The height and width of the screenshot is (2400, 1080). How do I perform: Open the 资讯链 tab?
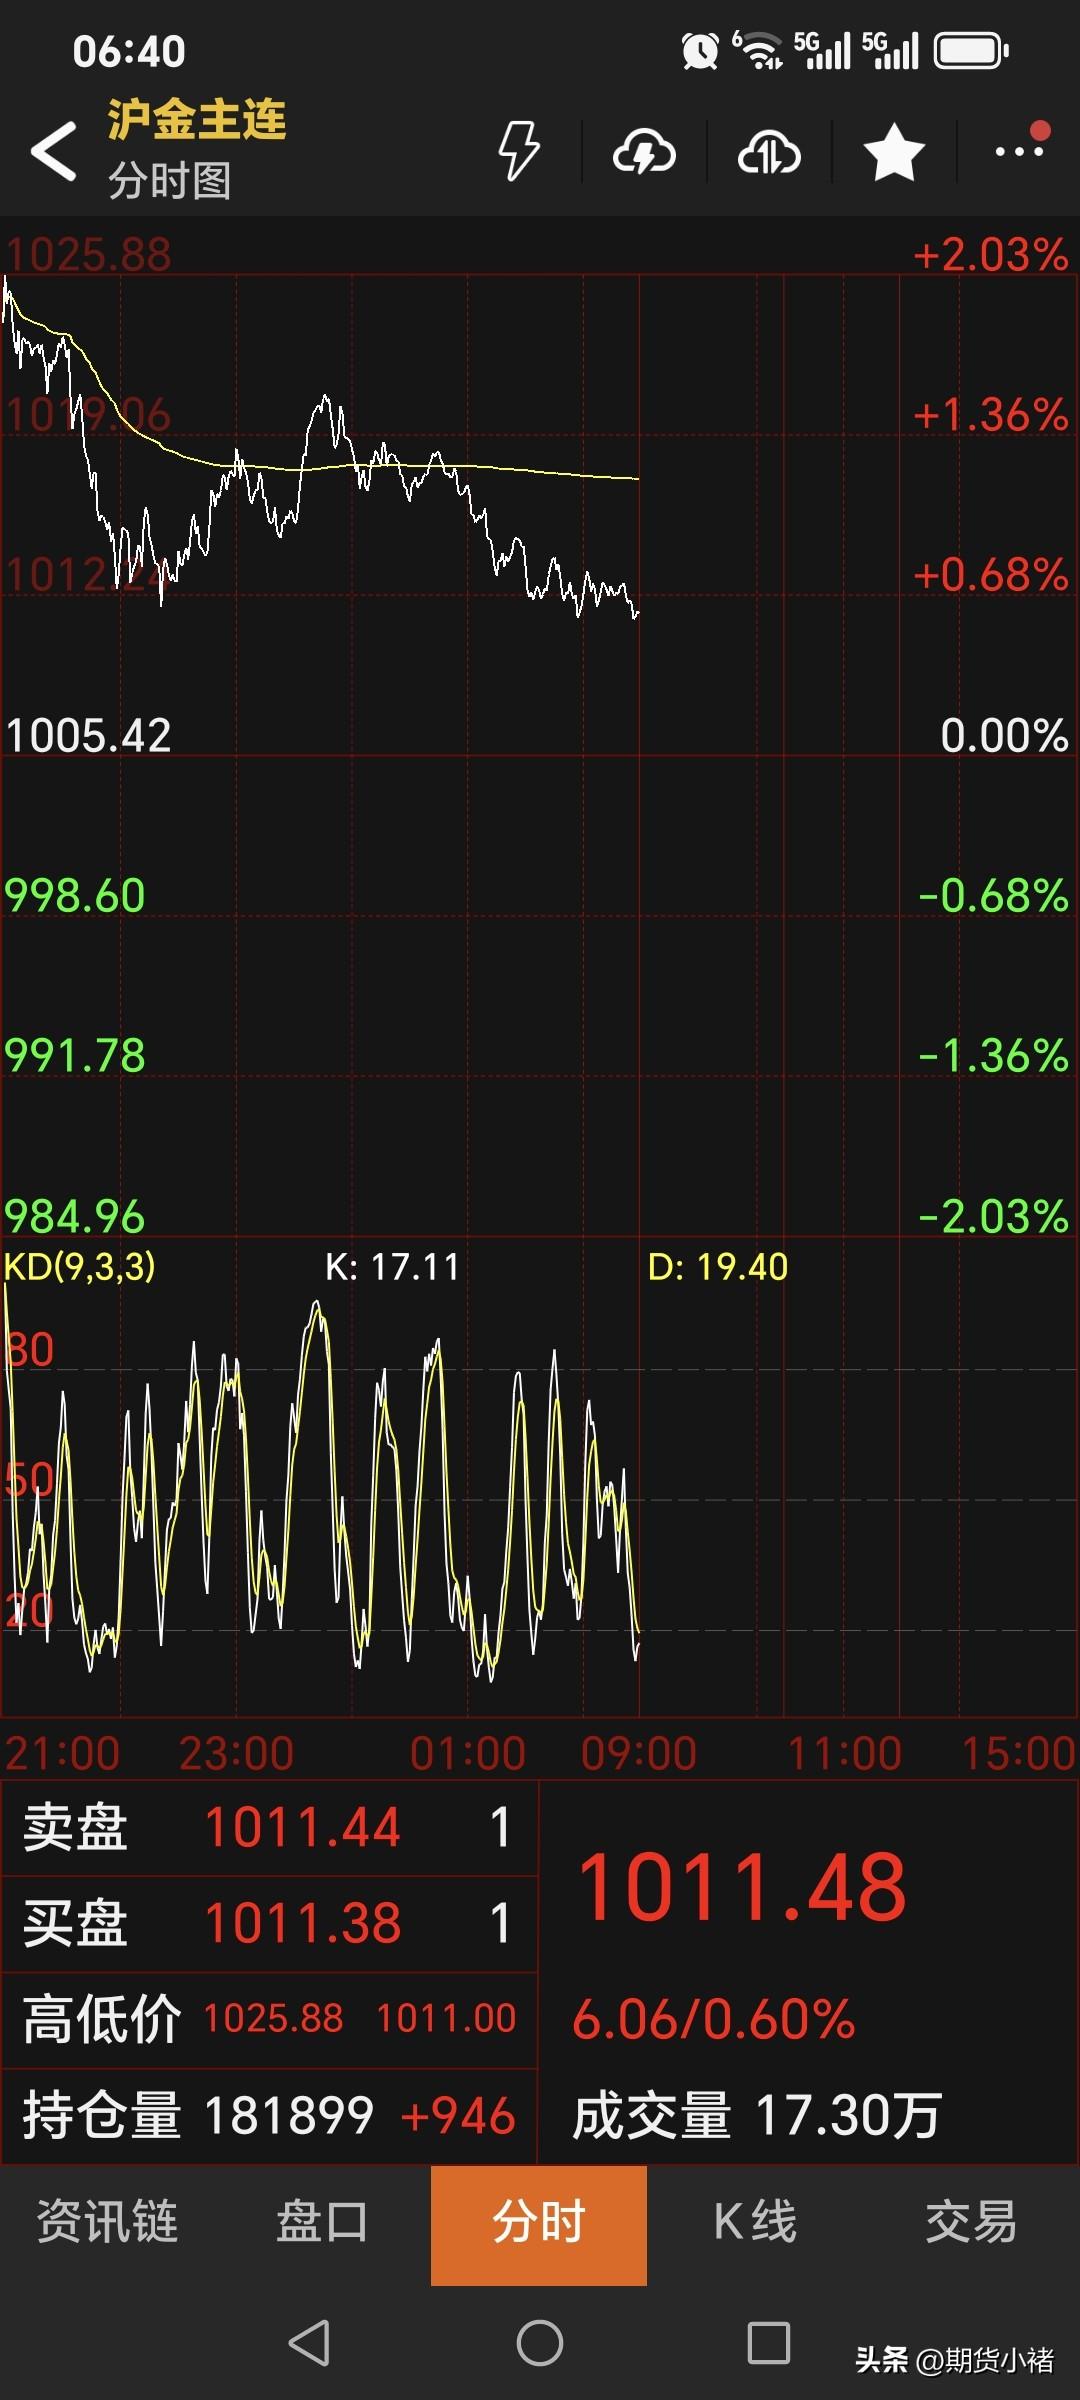(x=108, y=2222)
